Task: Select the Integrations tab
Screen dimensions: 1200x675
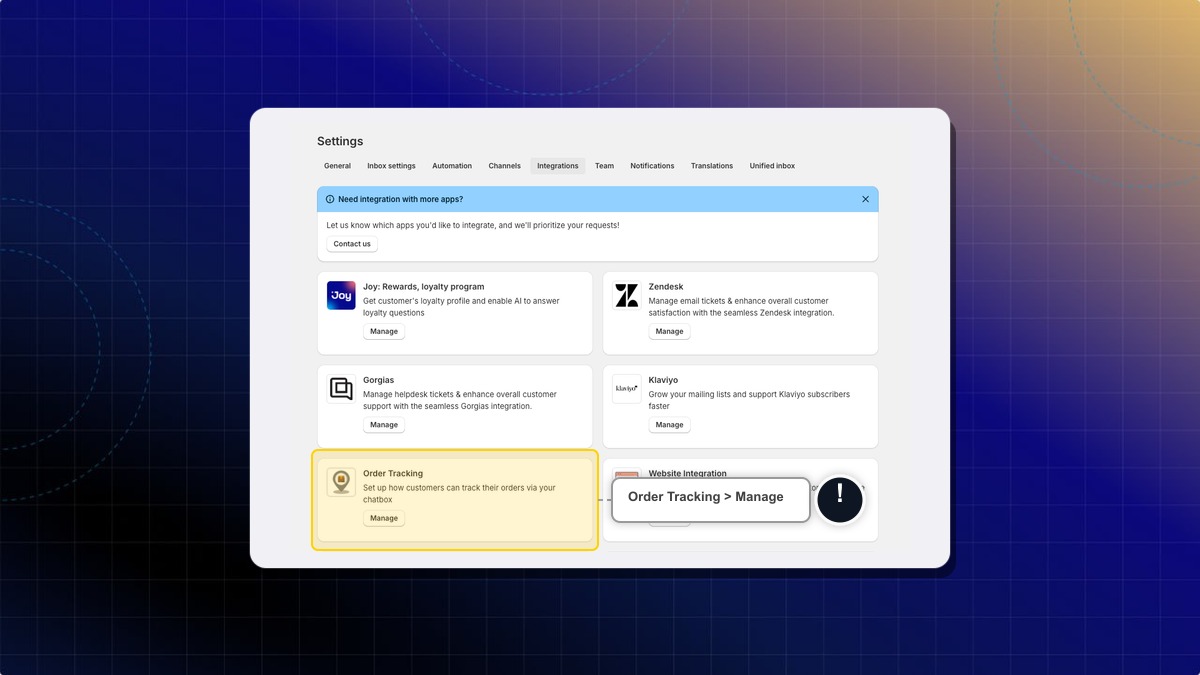Action: 557,166
